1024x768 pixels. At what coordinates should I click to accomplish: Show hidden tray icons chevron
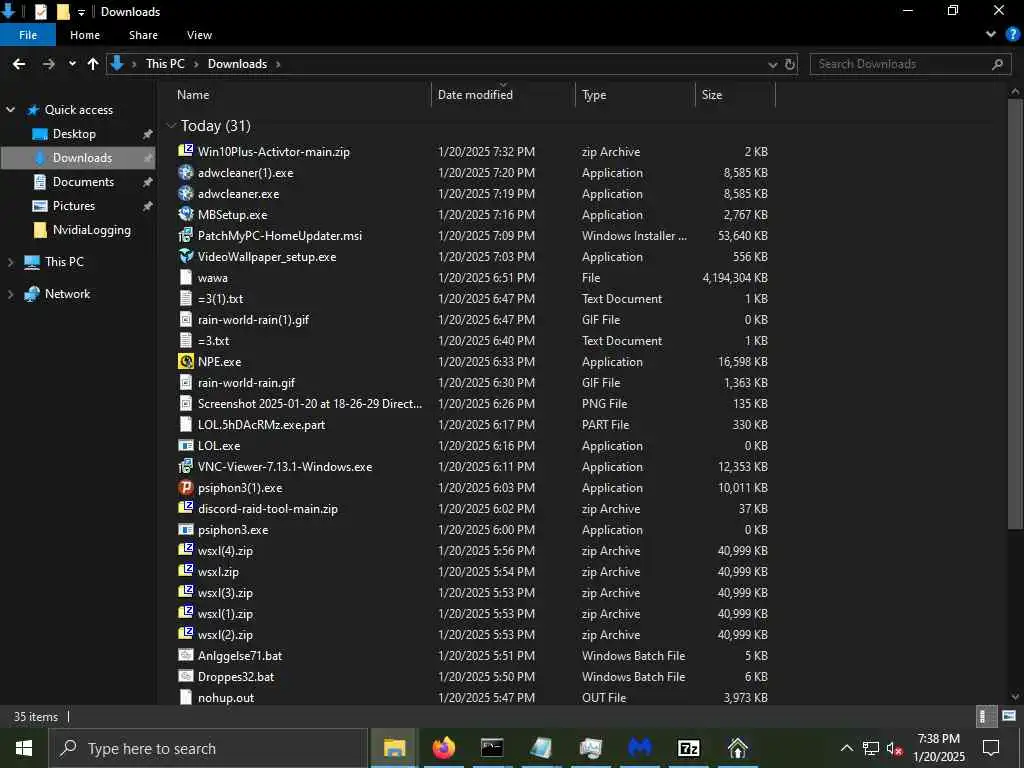pos(846,748)
